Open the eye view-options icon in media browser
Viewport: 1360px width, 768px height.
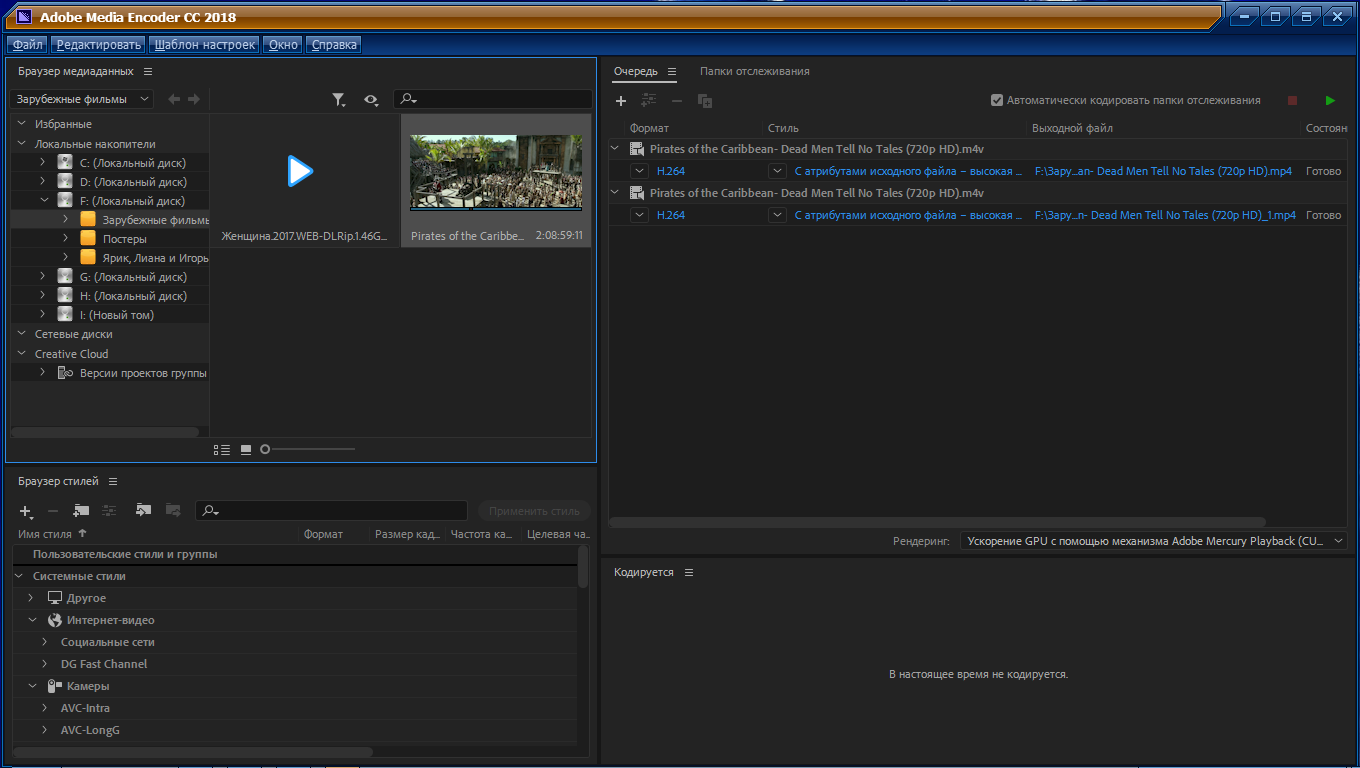click(x=371, y=99)
